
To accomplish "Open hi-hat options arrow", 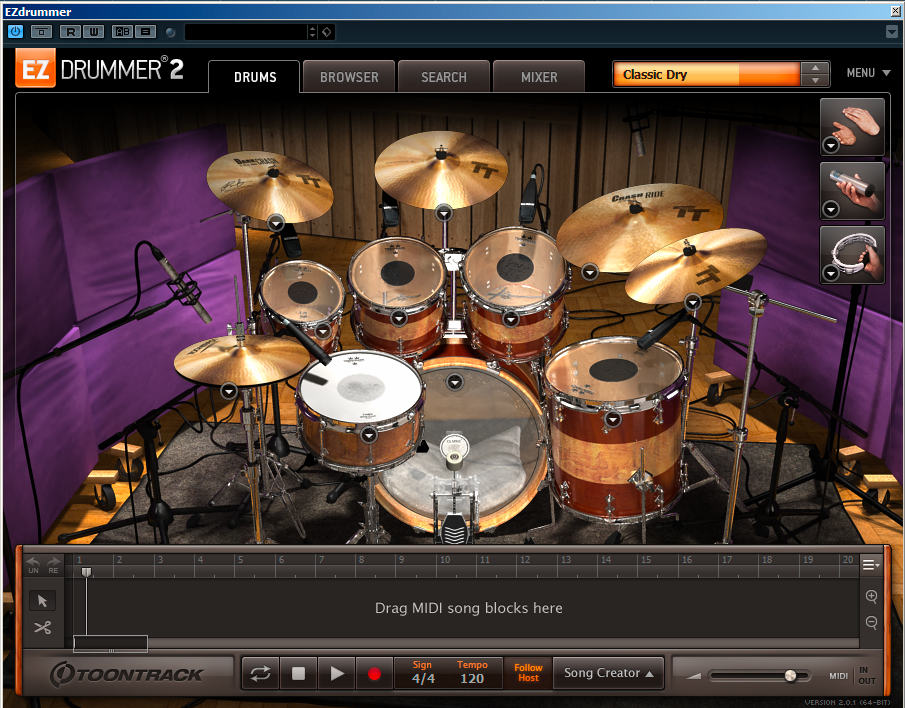I will (x=229, y=391).
